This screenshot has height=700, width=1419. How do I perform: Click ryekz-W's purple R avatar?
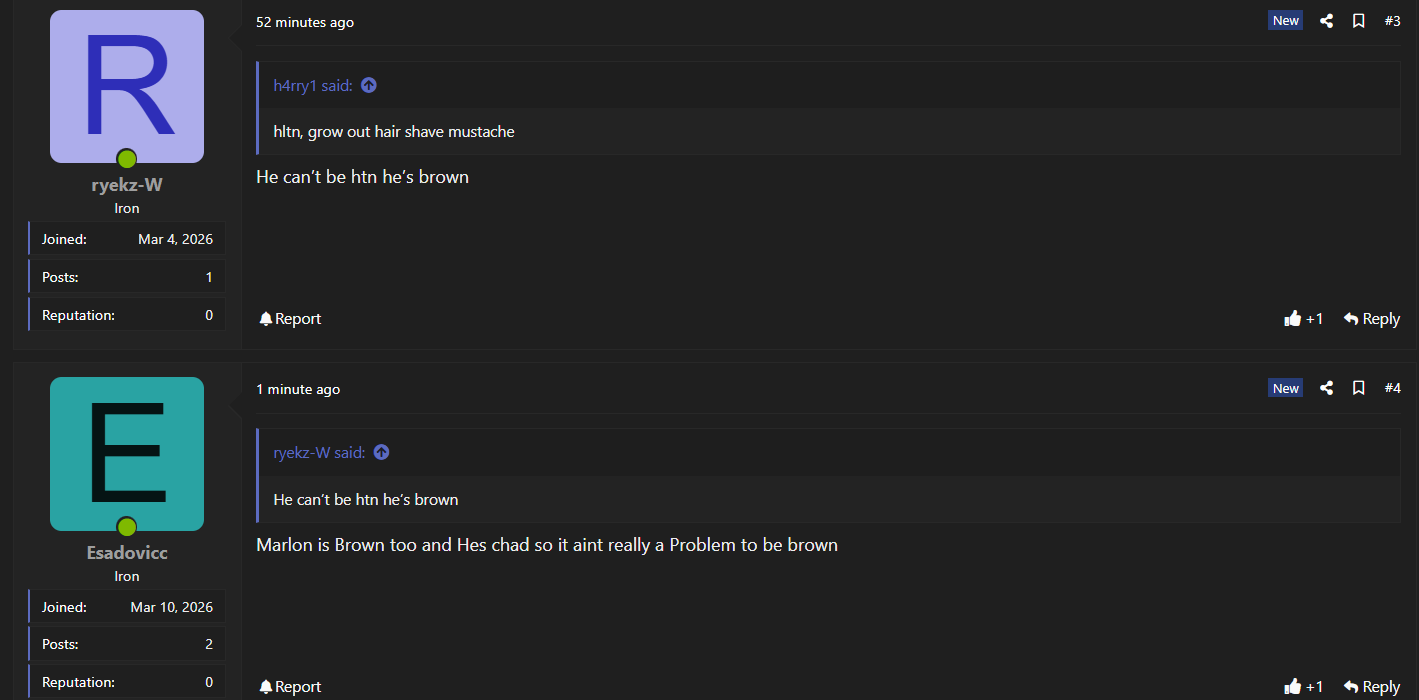pos(127,87)
